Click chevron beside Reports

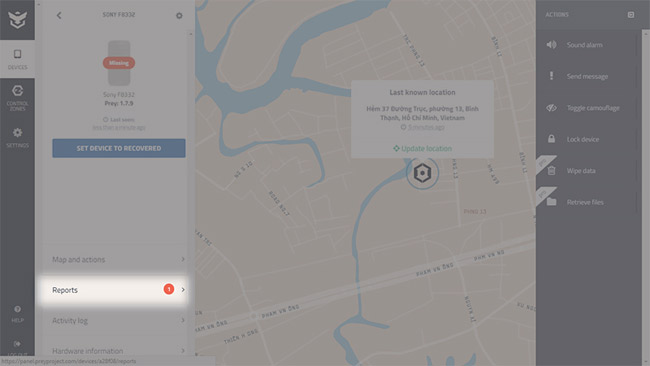click(x=183, y=289)
